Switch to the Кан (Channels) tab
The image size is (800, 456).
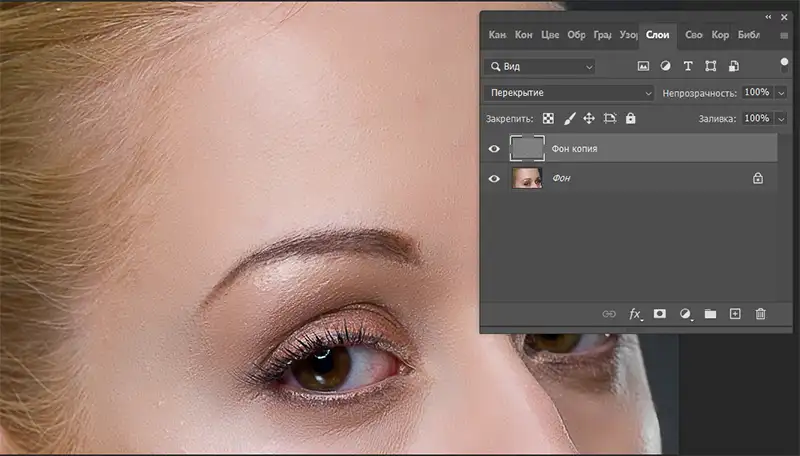click(x=497, y=35)
